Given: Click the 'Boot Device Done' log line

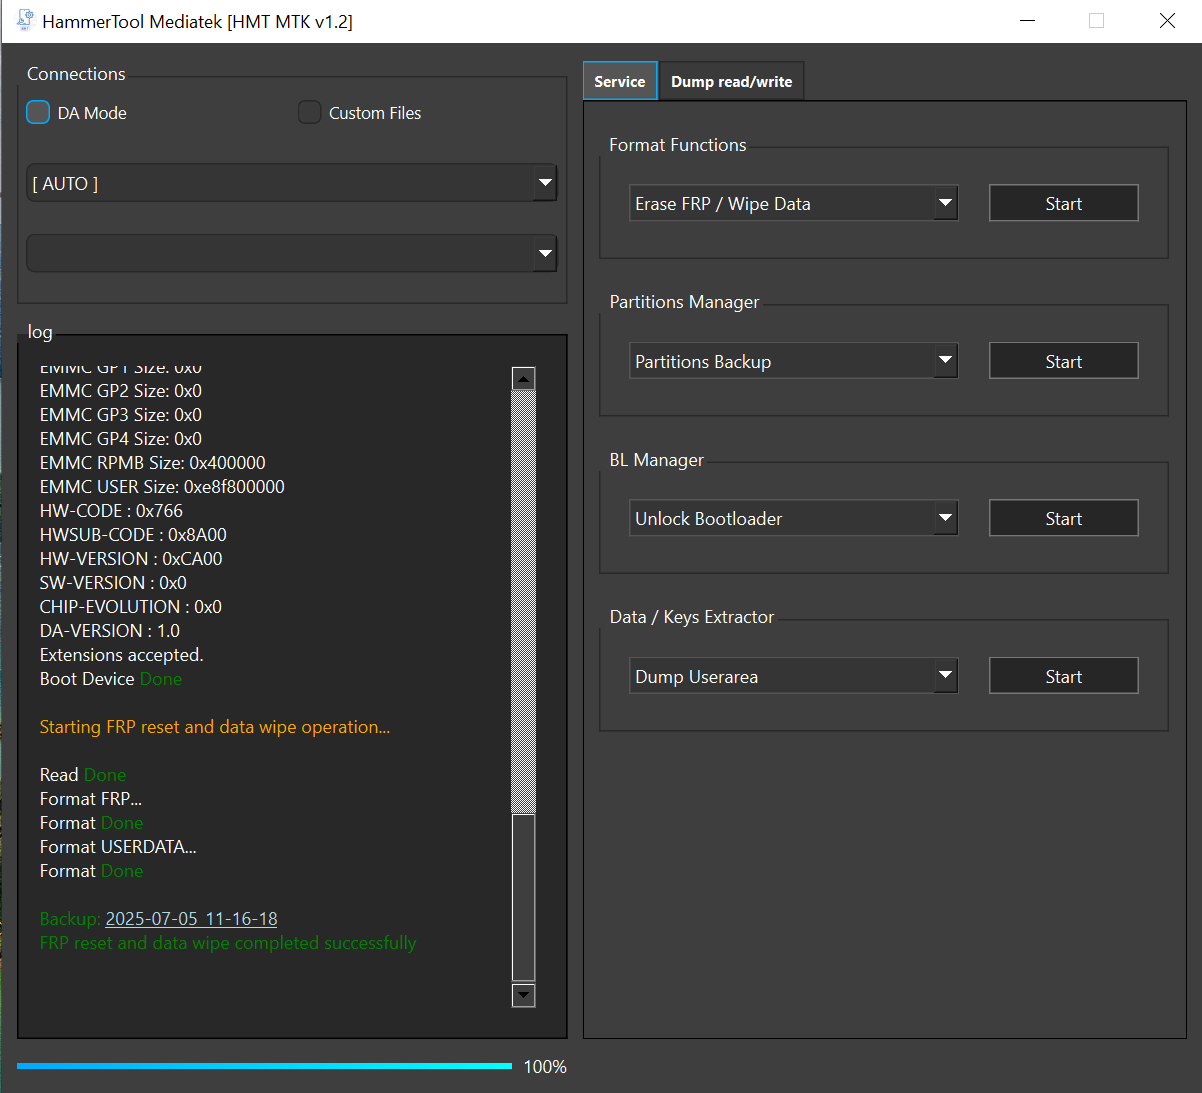Looking at the screenshot, I should click(x=111, y=678).
